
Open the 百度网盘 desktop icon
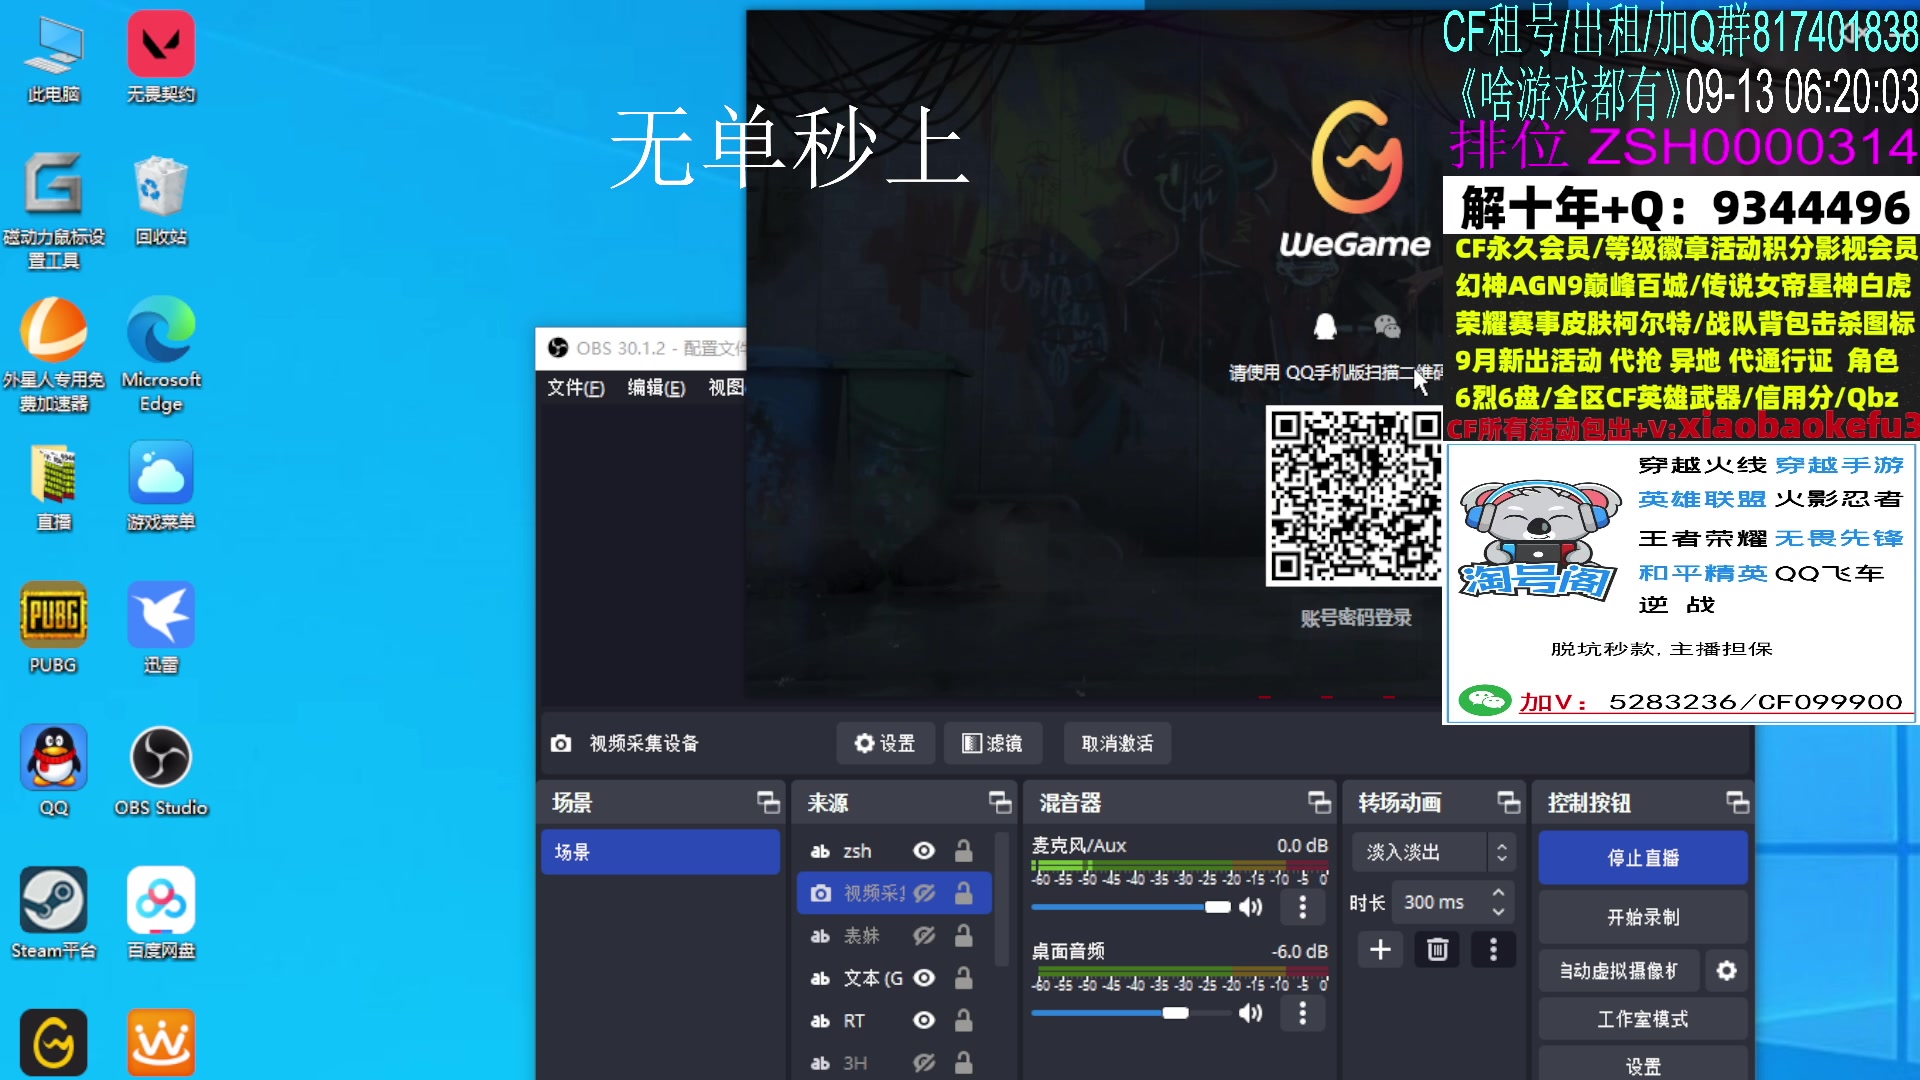click(161, 914)
